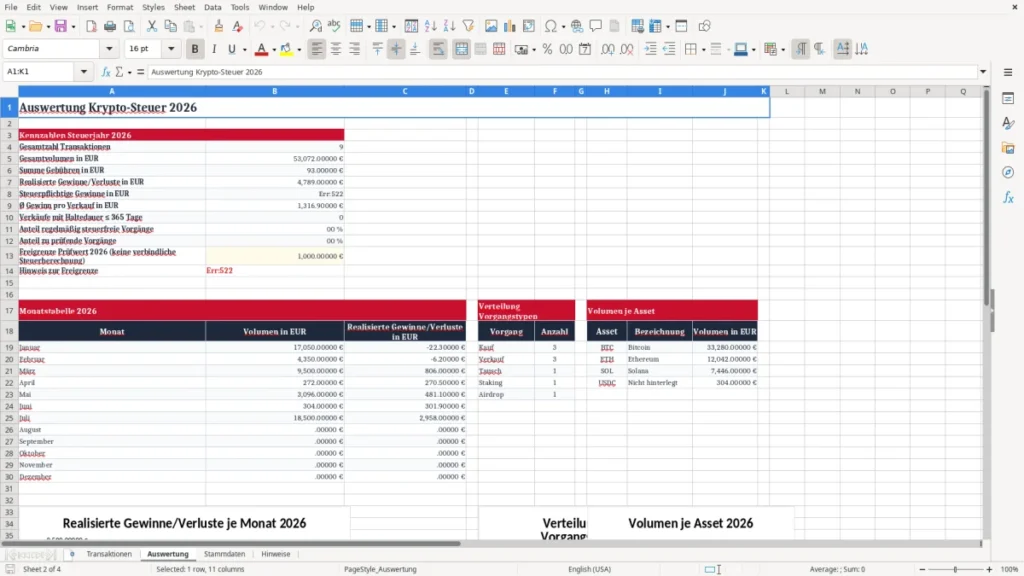This screenshot has height=576, width=1024.
Task: Insert a comment
Action: [596, 26]
